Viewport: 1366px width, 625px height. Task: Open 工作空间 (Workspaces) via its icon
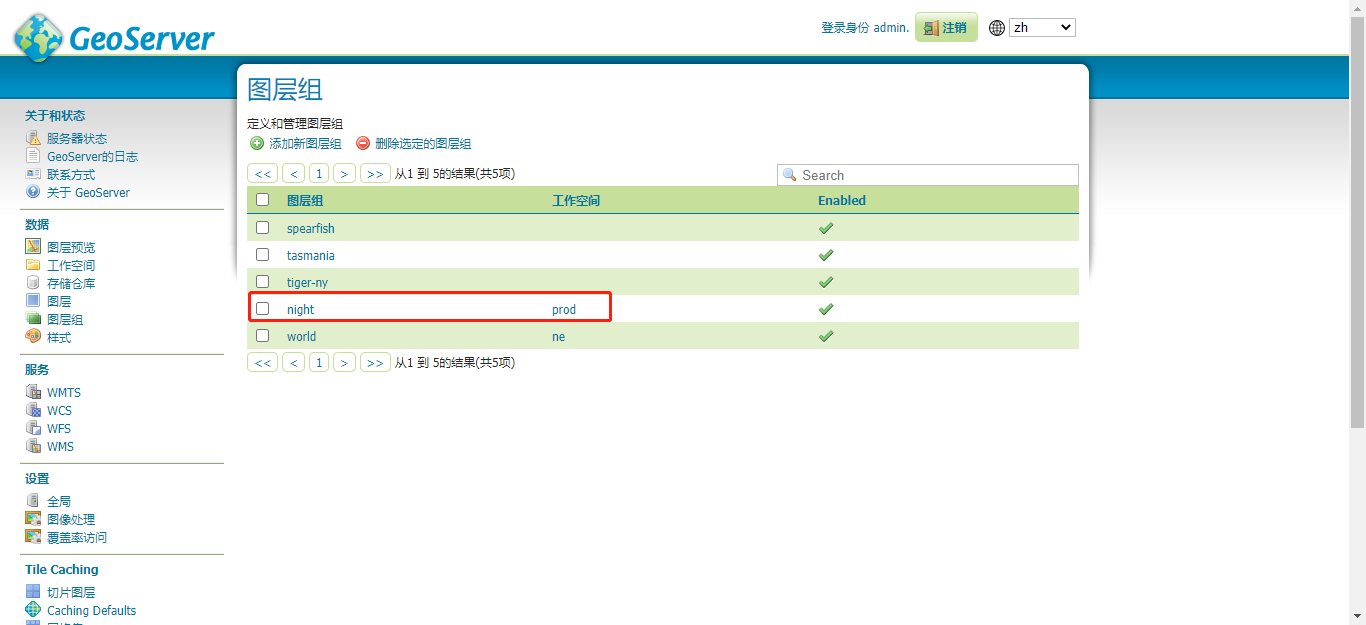[x=33, y=264]
